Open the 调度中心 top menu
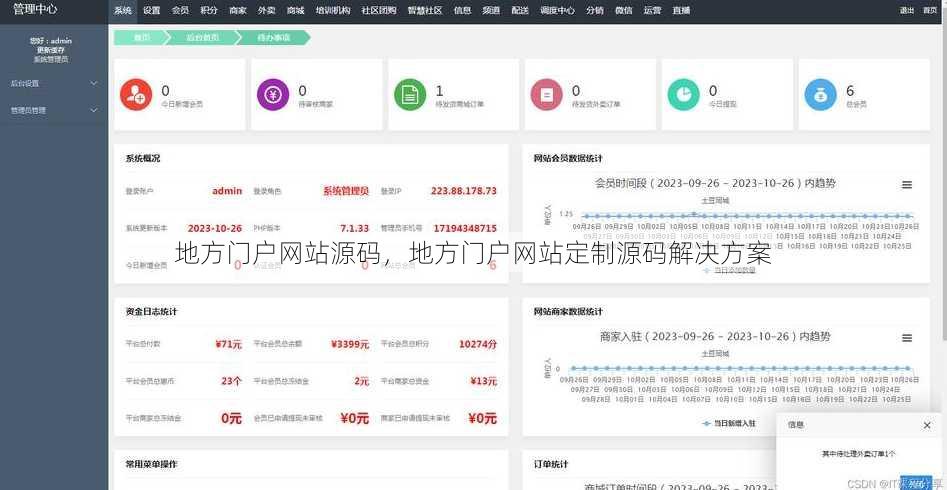Viewport: 947px width, 490px height. click(557, 10)
